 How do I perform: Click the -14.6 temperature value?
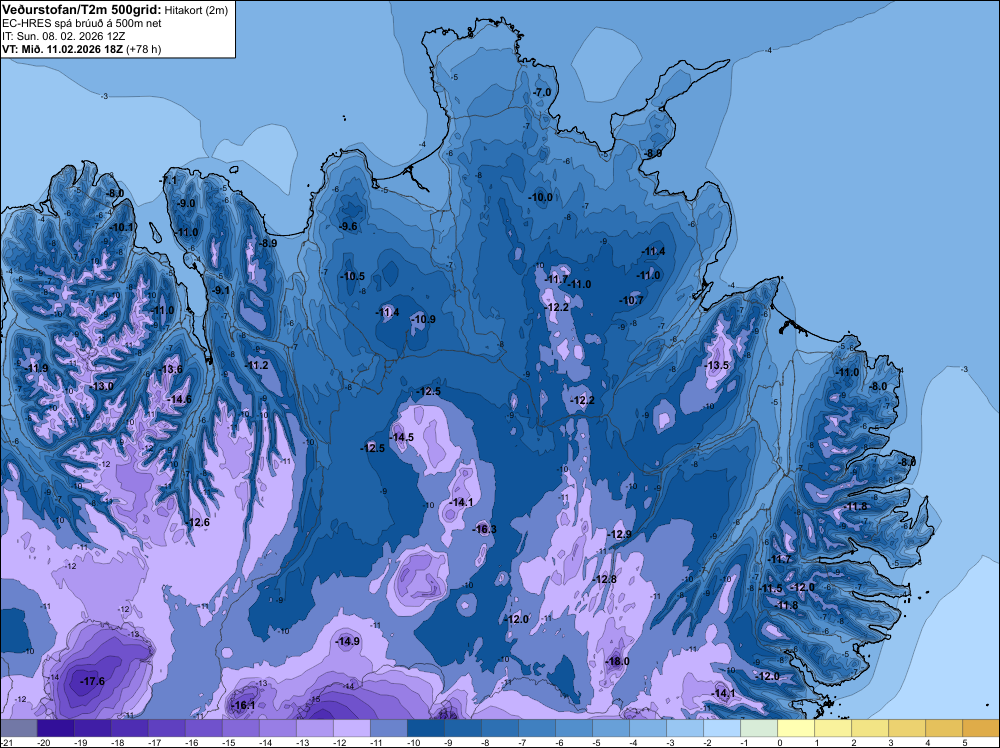179,399
